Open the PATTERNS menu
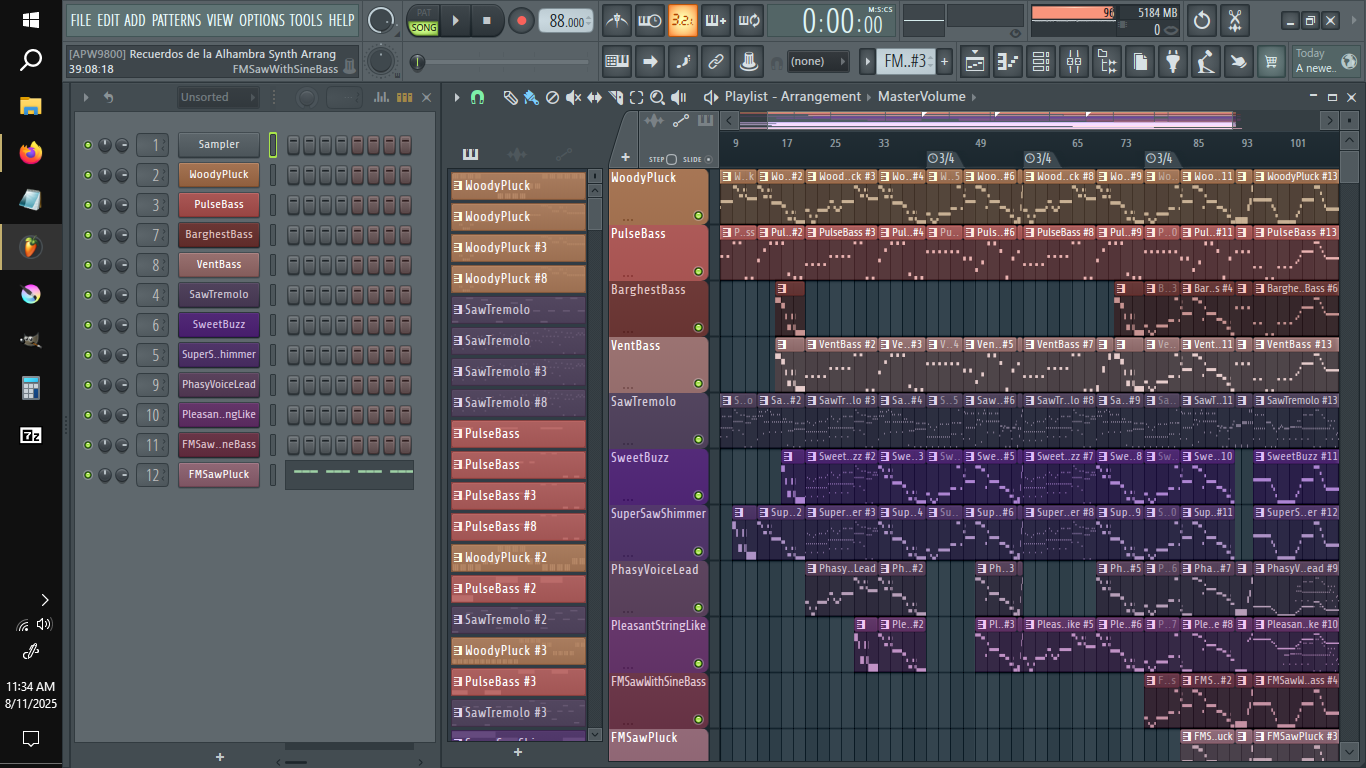 [177, 20]
